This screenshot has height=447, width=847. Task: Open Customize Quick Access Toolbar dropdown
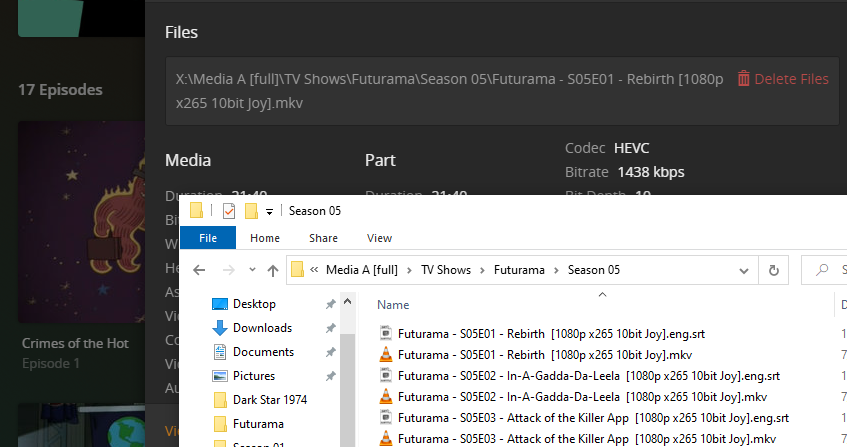[x=269, y=212]
